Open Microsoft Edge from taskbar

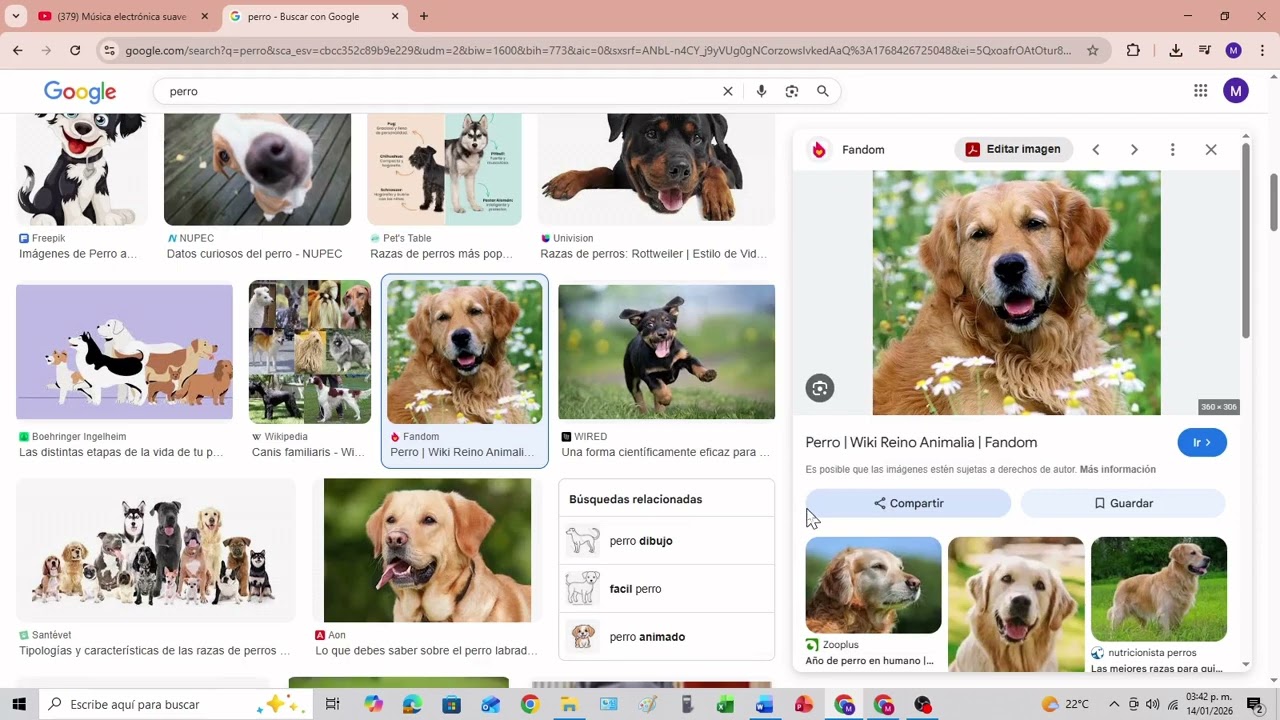point(412,704)
